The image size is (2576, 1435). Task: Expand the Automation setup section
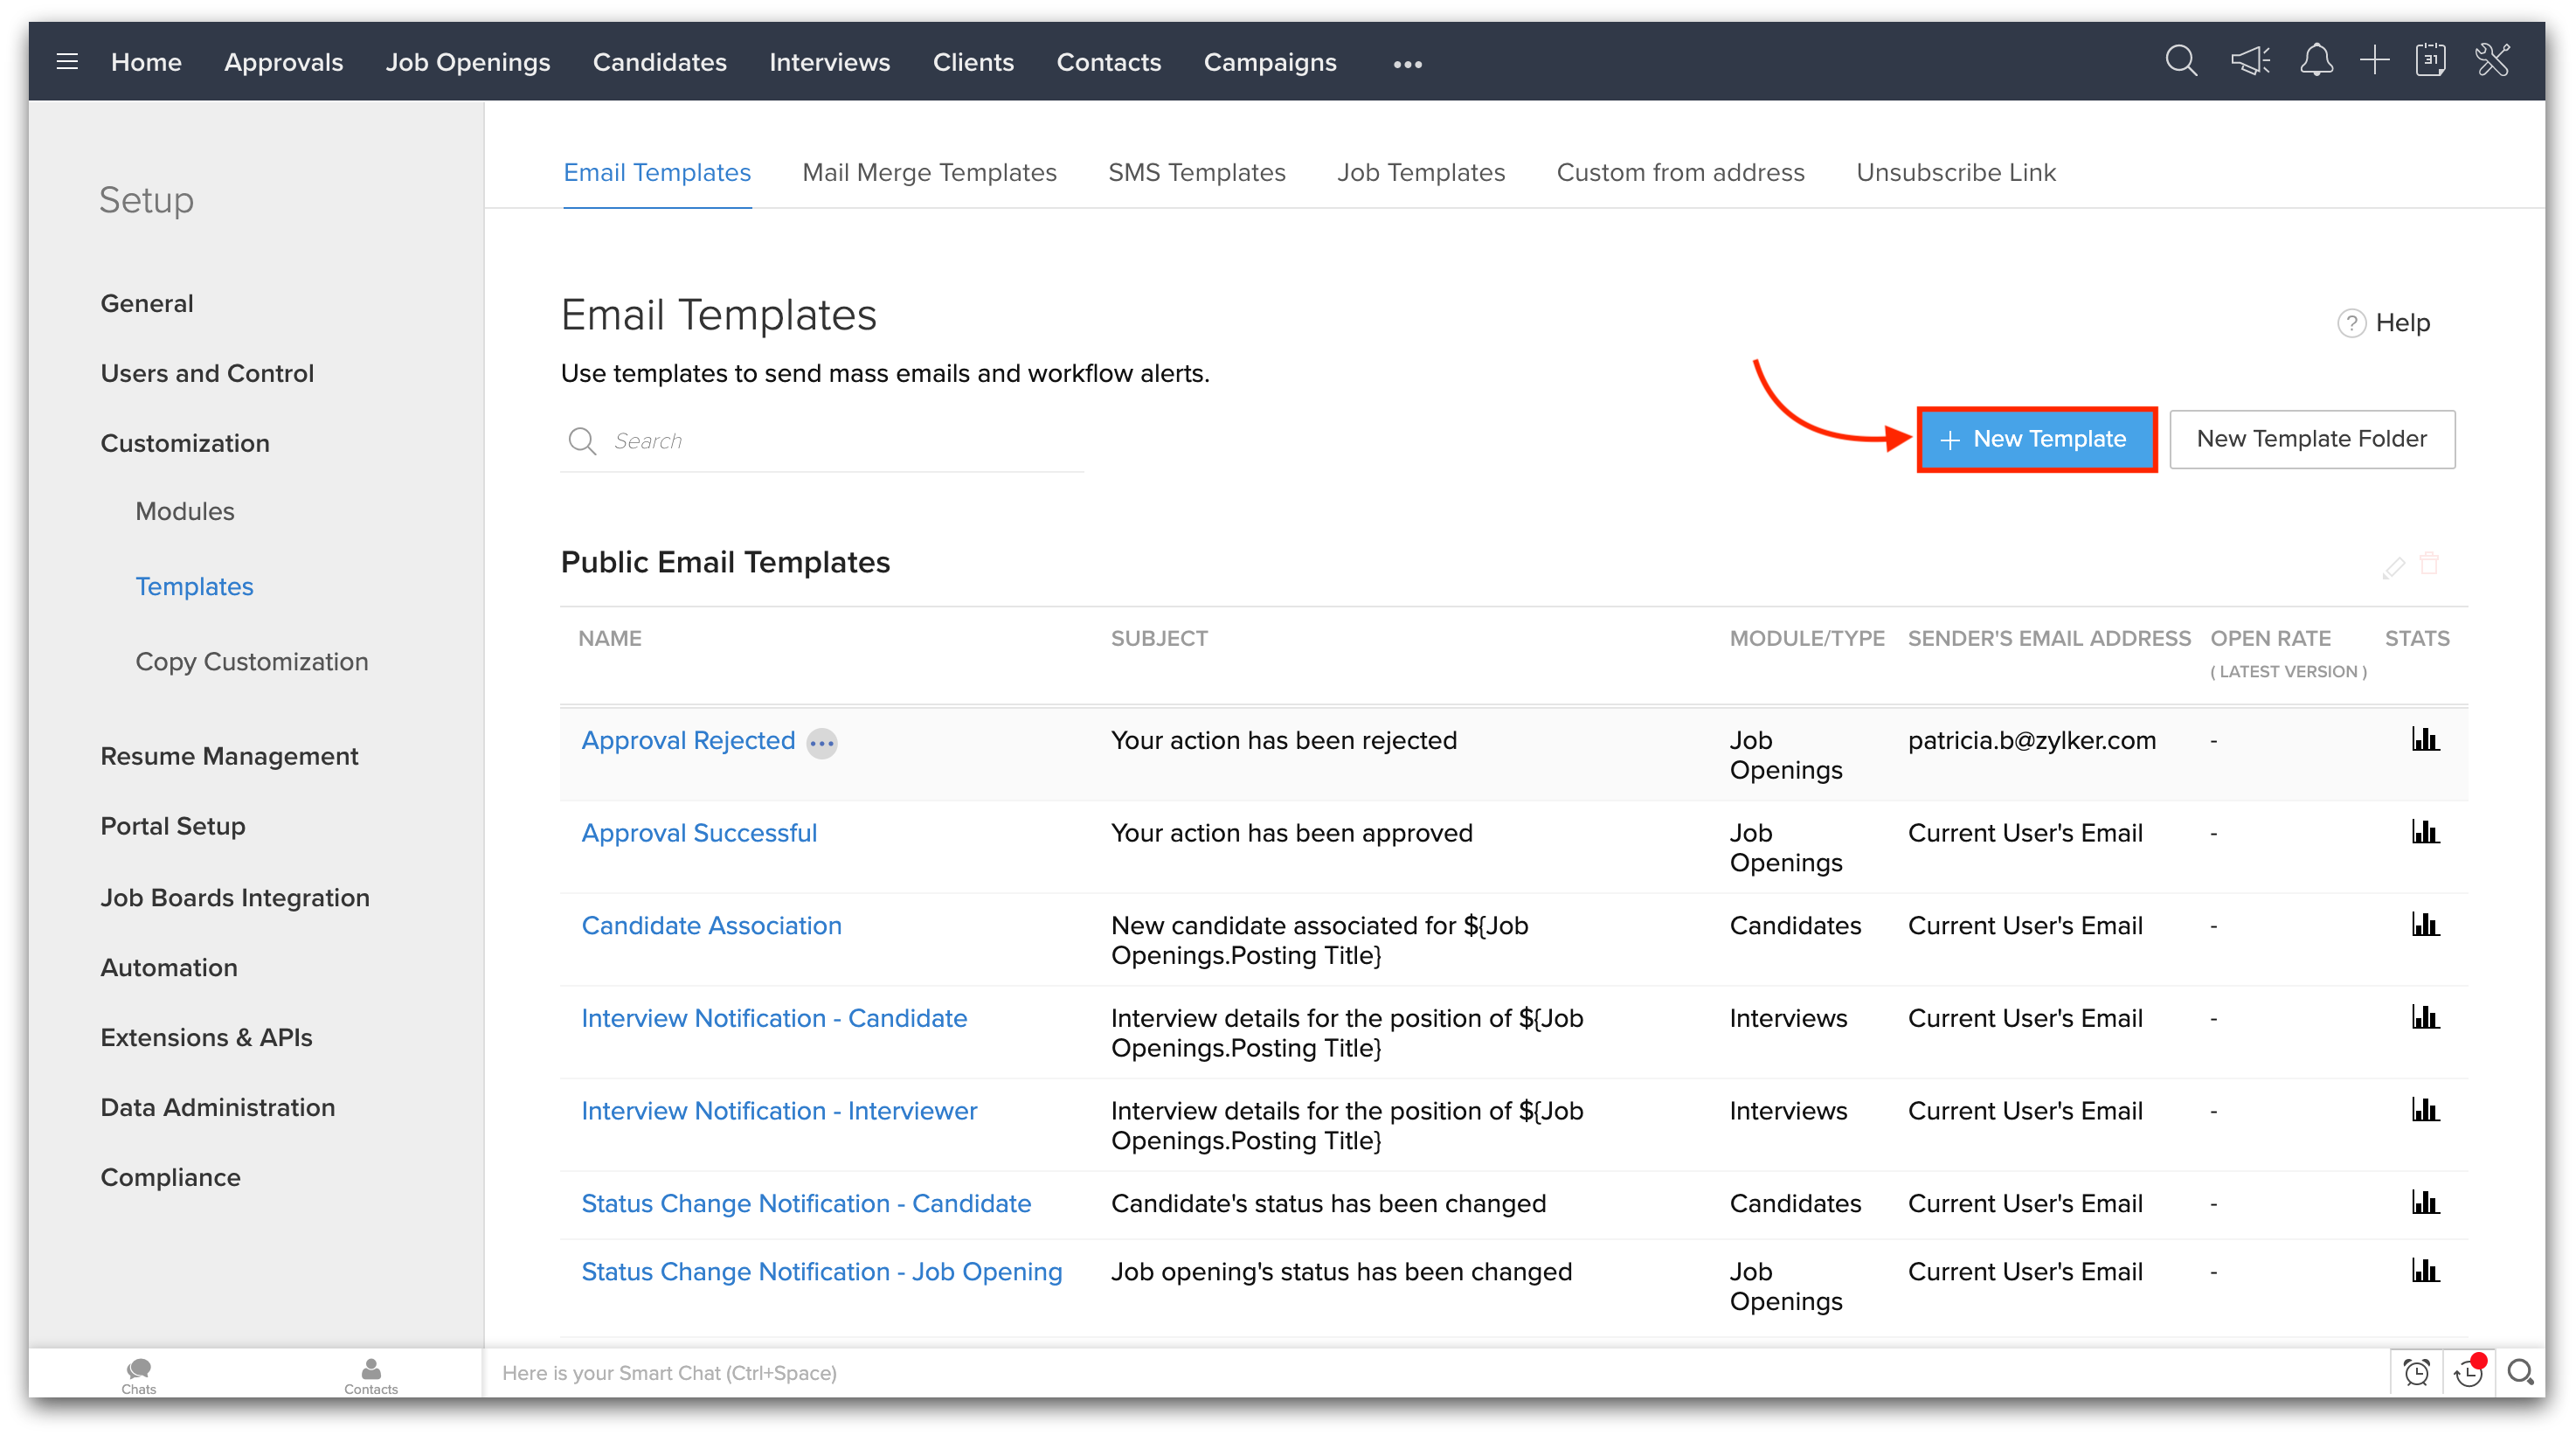point(169,967)
